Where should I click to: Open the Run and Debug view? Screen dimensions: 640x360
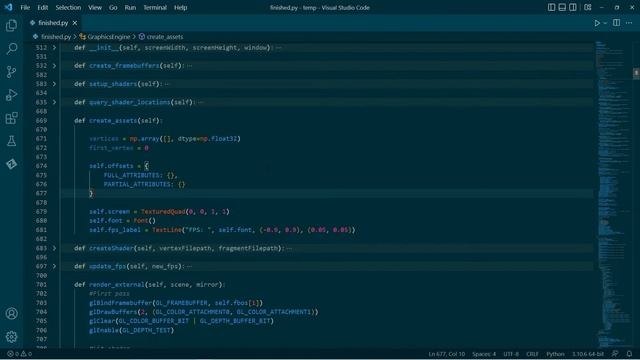click(x=11, y=95)
